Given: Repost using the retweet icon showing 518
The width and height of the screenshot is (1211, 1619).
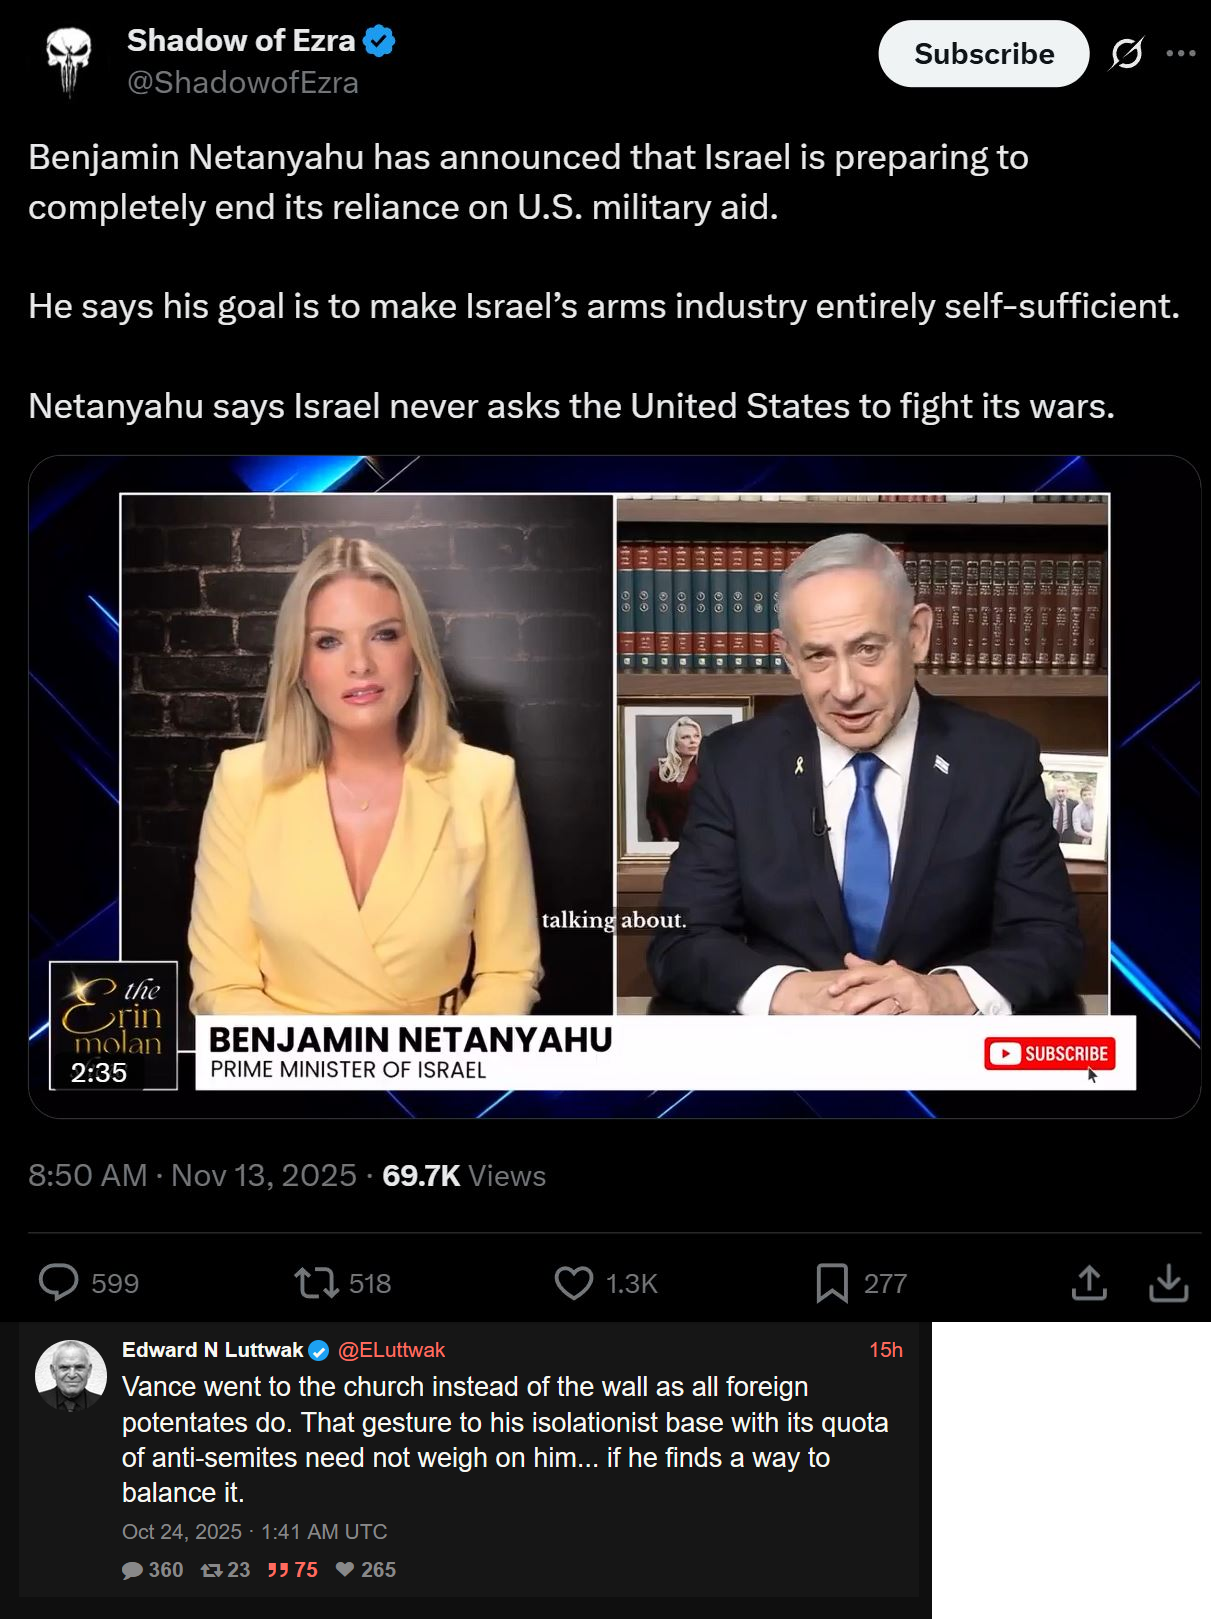Looking at the screenshot, I should click(316, 1283).
